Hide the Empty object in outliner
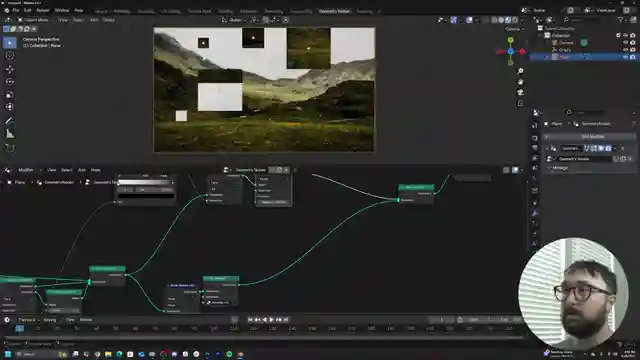640x360 pixels. 625,49
